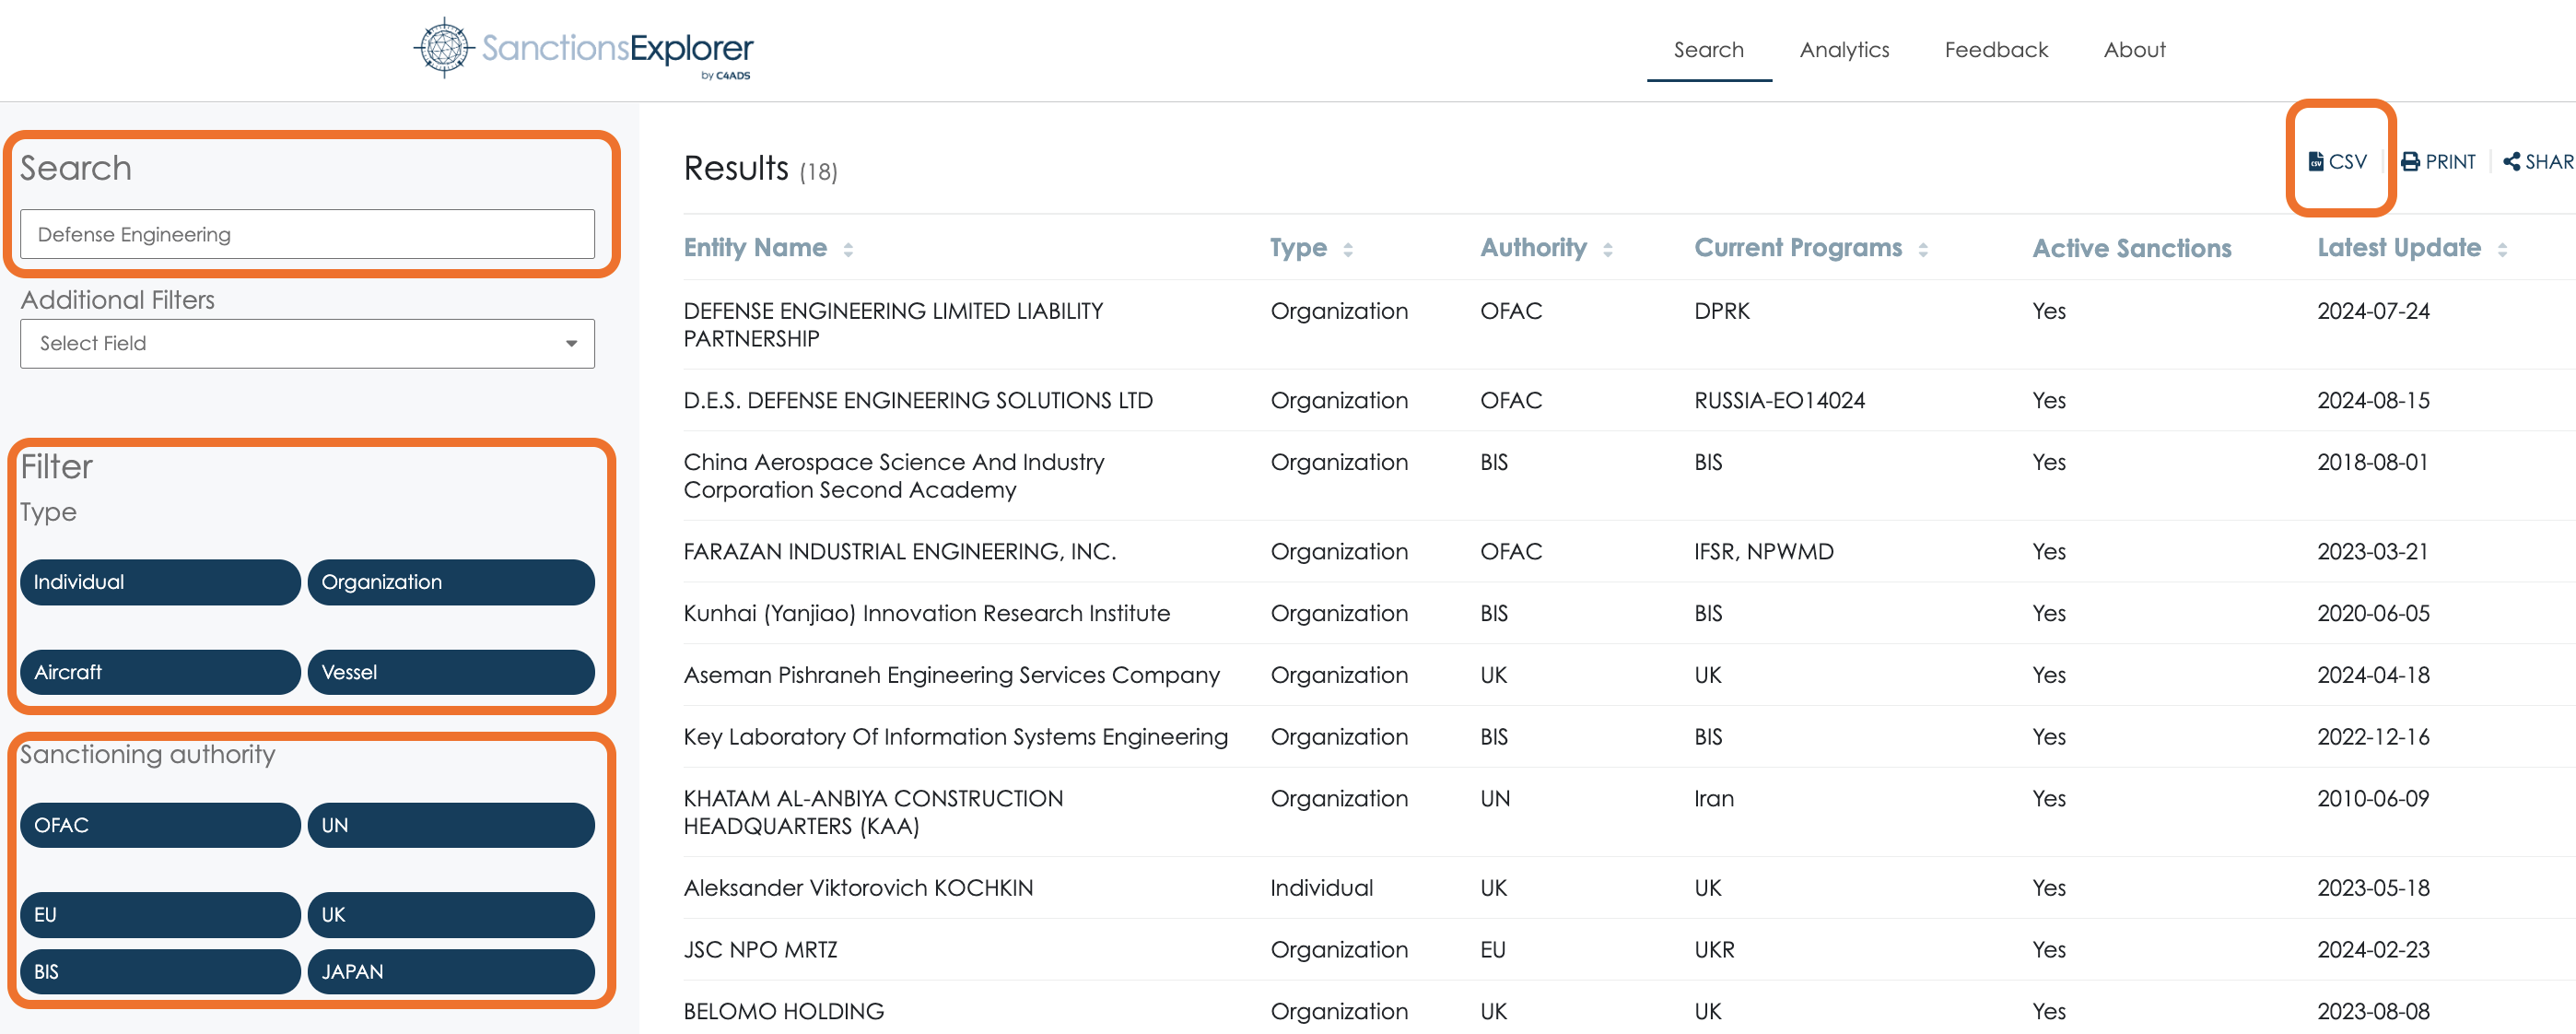This screenshot has width=2576, height=1034.
Task: Toggle the EU sanctioning authority filter
Action: click(x=160, y=915)
